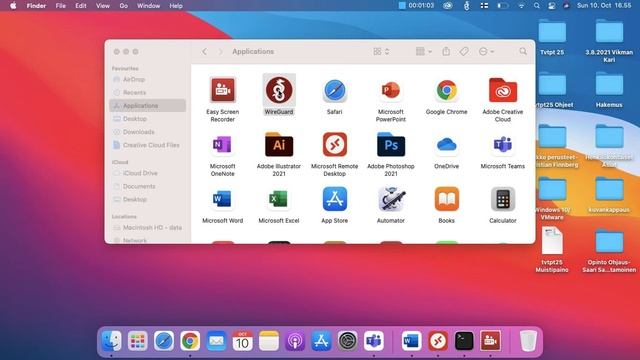Image resolution: width=640 pixels, height=360 pixels.
Task: Select AirDrop in Finder sidebar
Action: [148, 79]
